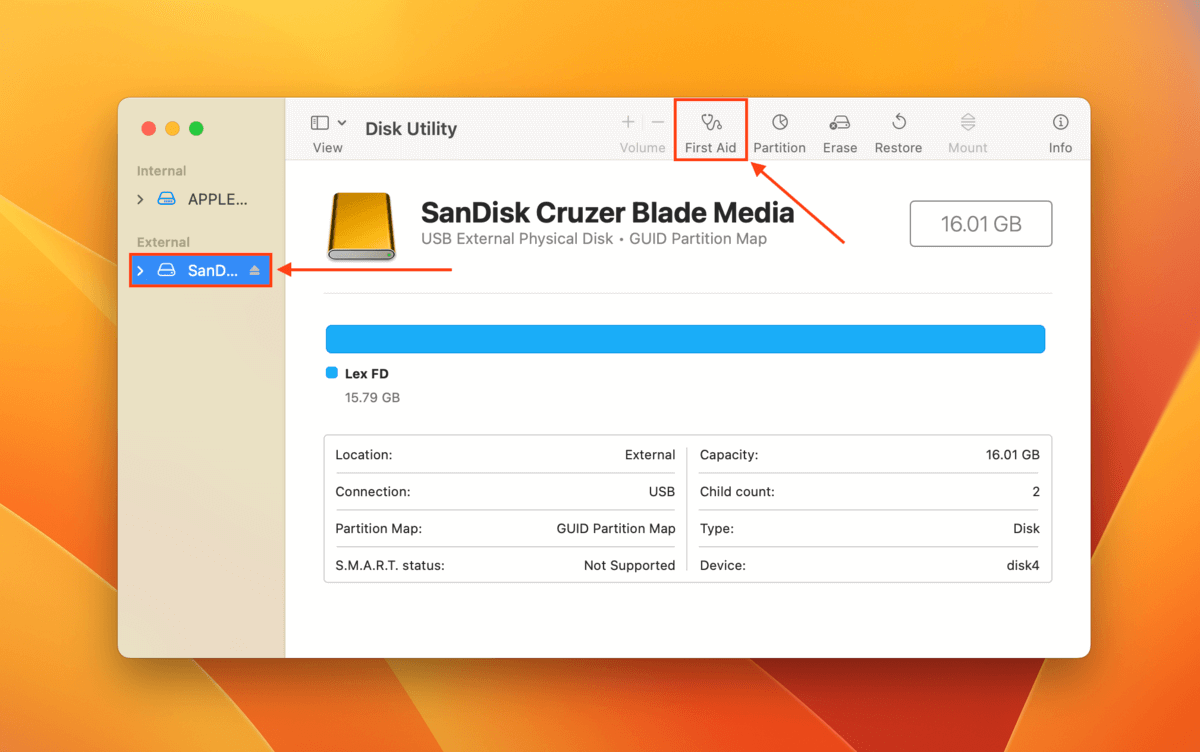Click the sidebar View icon
Image resolution: width=1200 pixels, height=752 pixels.
(x=320, y=122)
